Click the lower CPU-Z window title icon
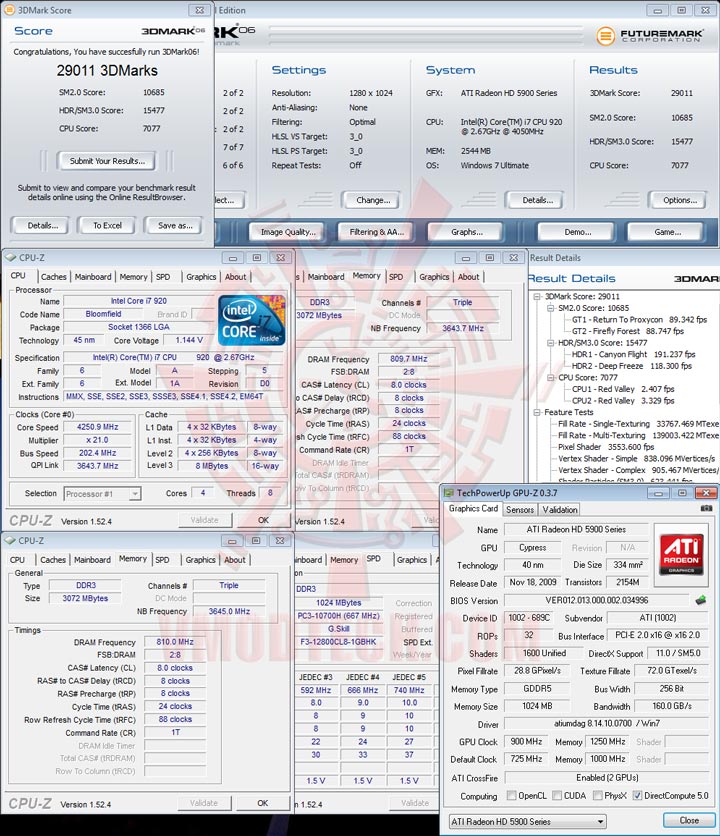720x836 pixels. (x=10, y=541)
